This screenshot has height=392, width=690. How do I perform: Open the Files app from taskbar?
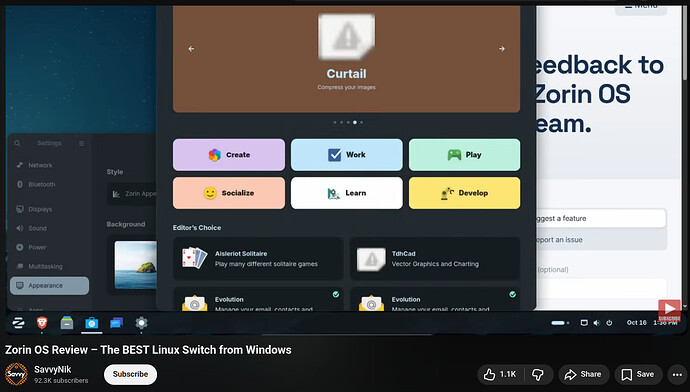point(67,323)
